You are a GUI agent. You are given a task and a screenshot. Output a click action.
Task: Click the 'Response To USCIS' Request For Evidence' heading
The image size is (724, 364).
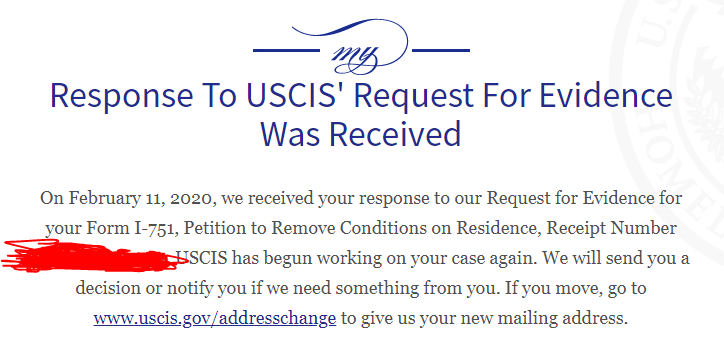(361, 96)
